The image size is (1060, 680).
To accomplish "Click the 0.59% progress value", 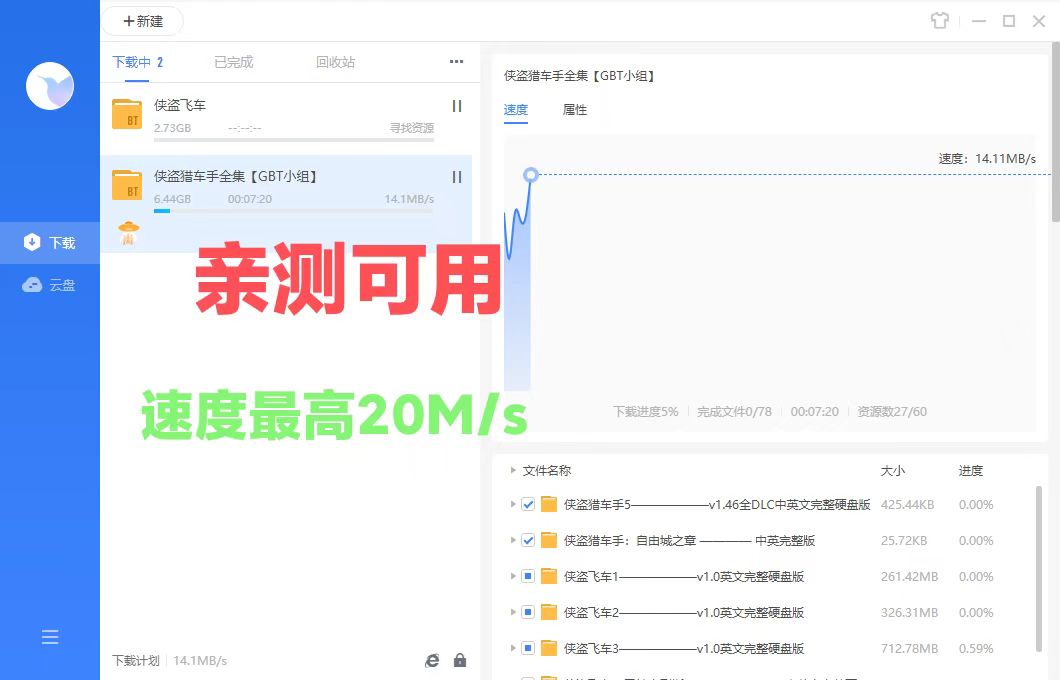I will click(x=976, y=649).
